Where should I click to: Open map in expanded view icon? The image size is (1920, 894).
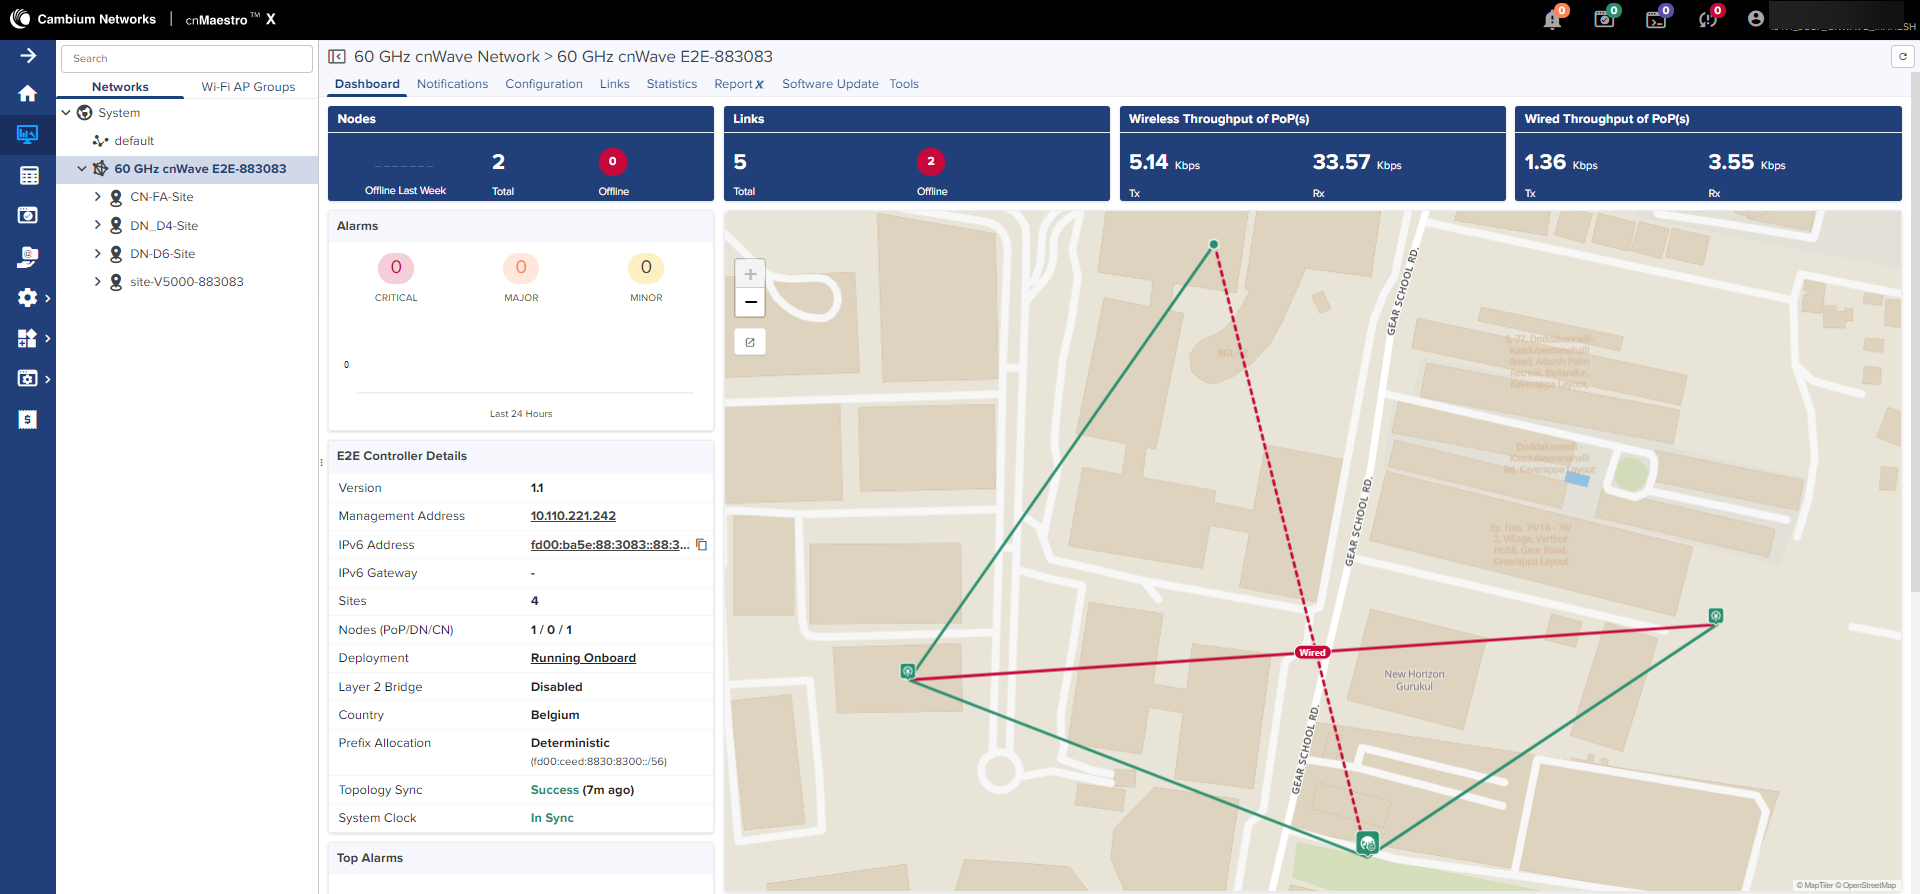point(750,342)
